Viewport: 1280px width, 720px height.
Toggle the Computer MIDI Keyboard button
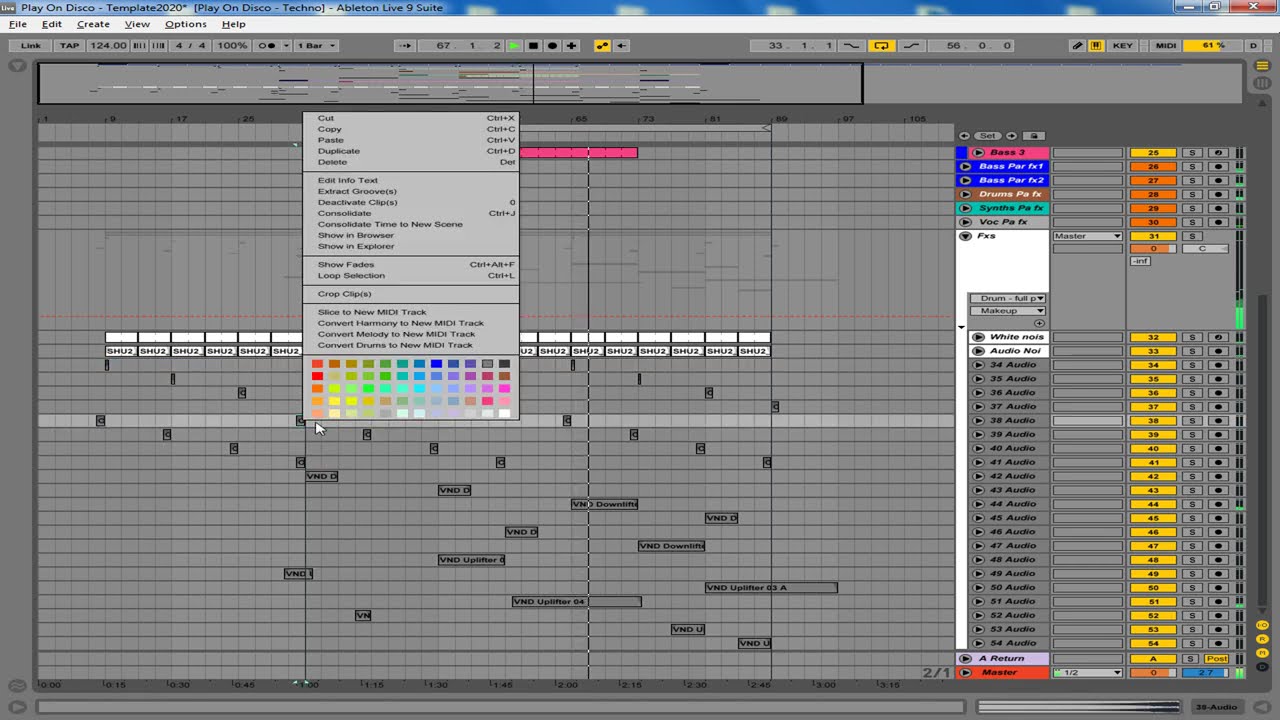coord(1096,46)
